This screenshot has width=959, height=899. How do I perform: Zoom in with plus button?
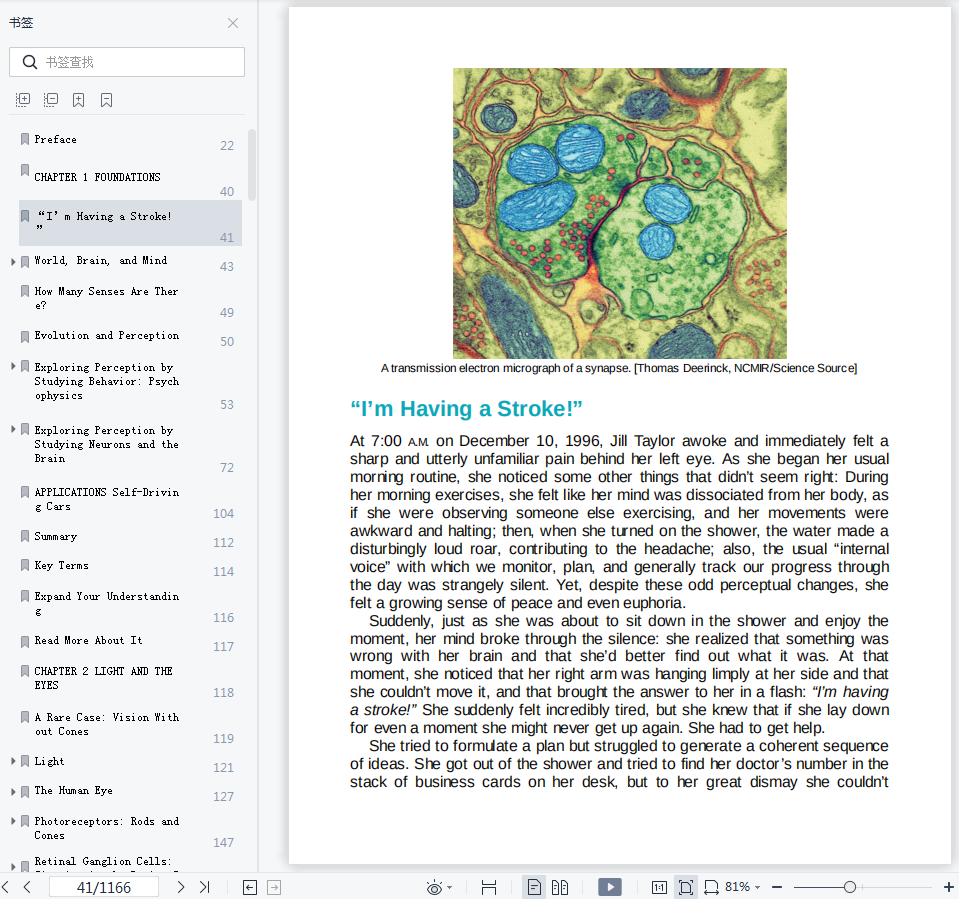pos(949,887)
